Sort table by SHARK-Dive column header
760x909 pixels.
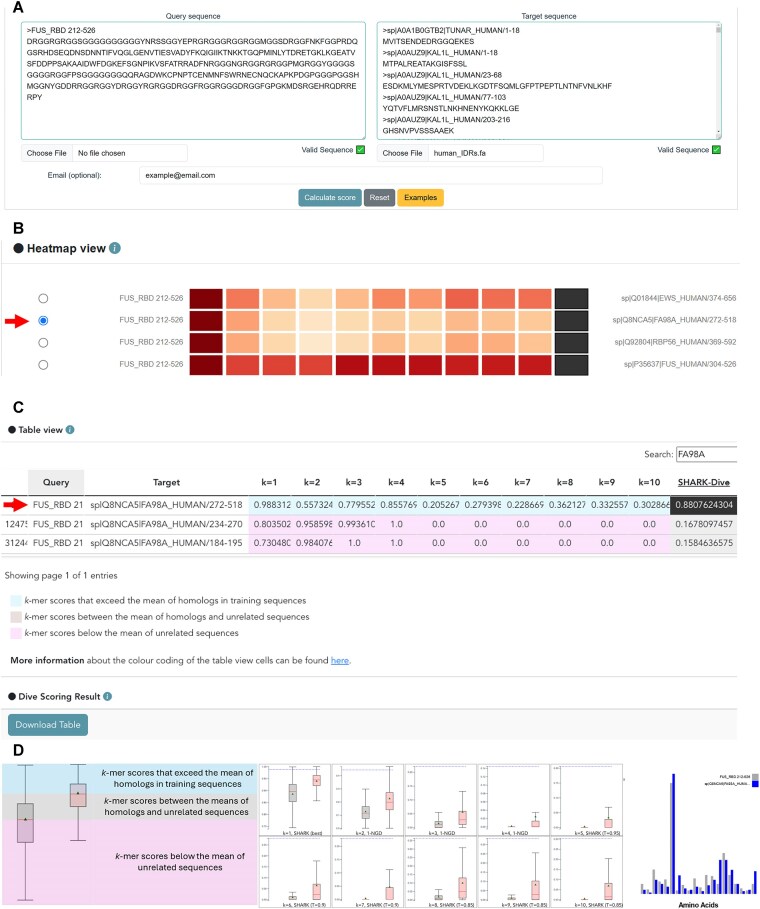(704, 482)
